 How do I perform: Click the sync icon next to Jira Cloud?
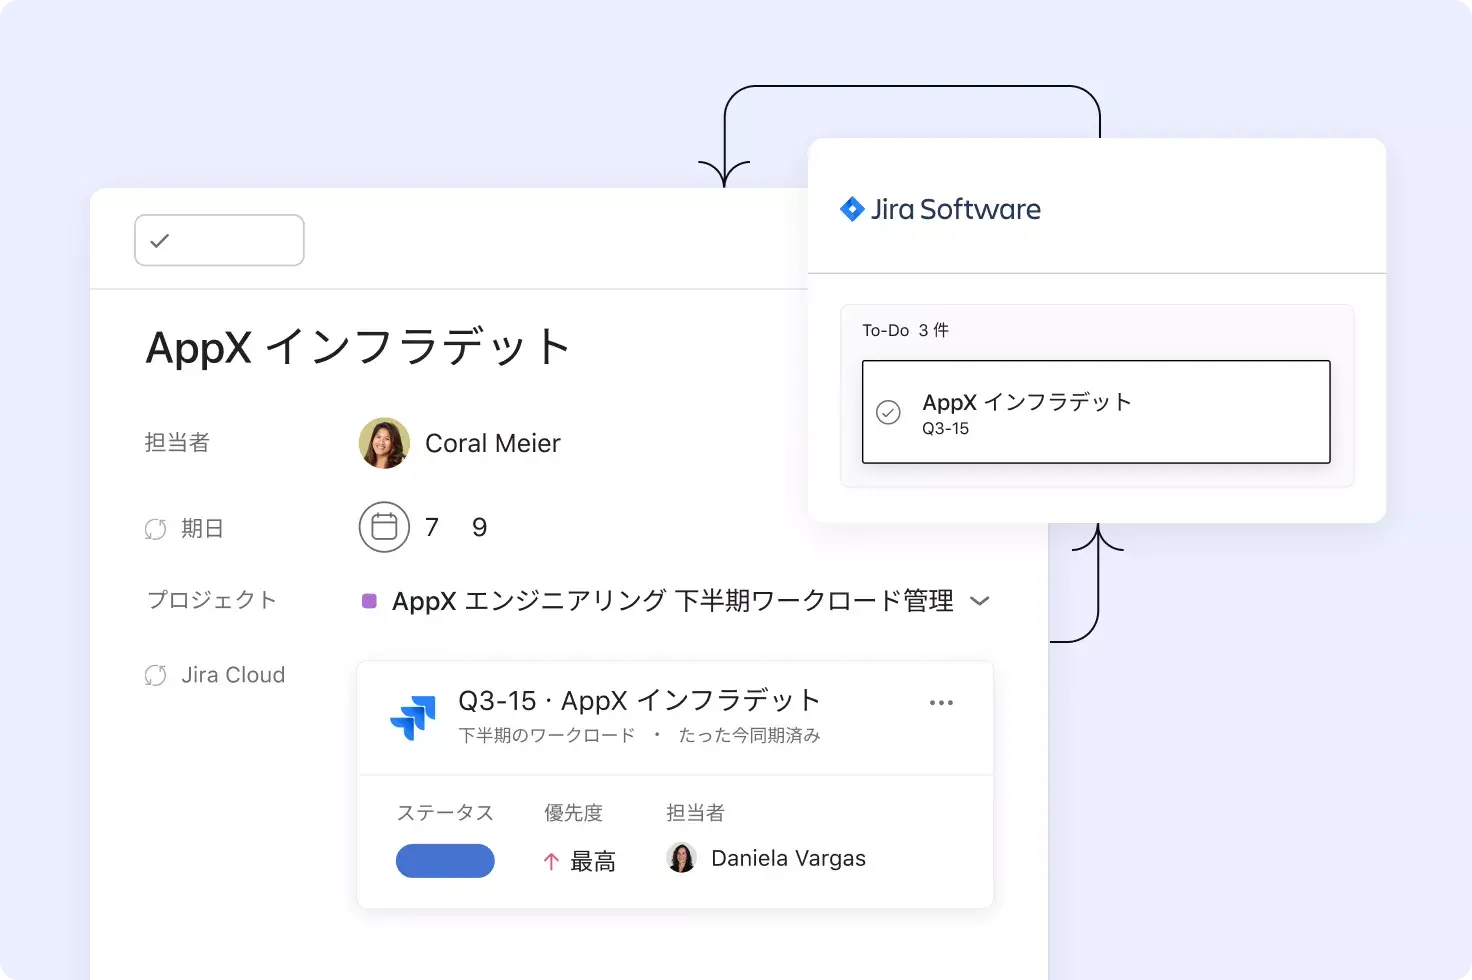155,674
